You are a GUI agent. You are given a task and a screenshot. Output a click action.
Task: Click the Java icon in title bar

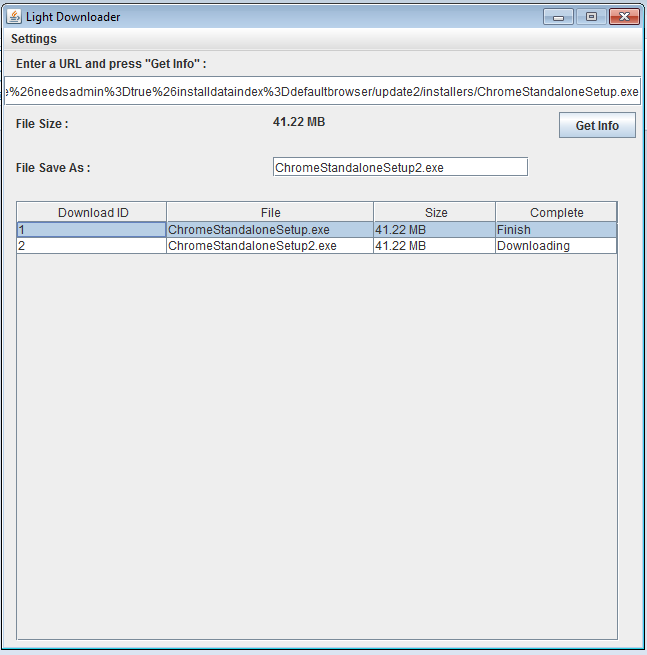pyautogui.click(x=14, y=17)
